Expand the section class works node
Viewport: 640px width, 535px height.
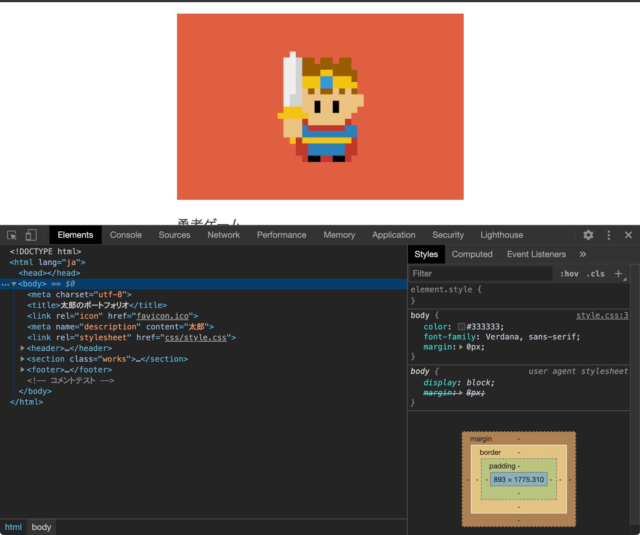click(22, 359)
